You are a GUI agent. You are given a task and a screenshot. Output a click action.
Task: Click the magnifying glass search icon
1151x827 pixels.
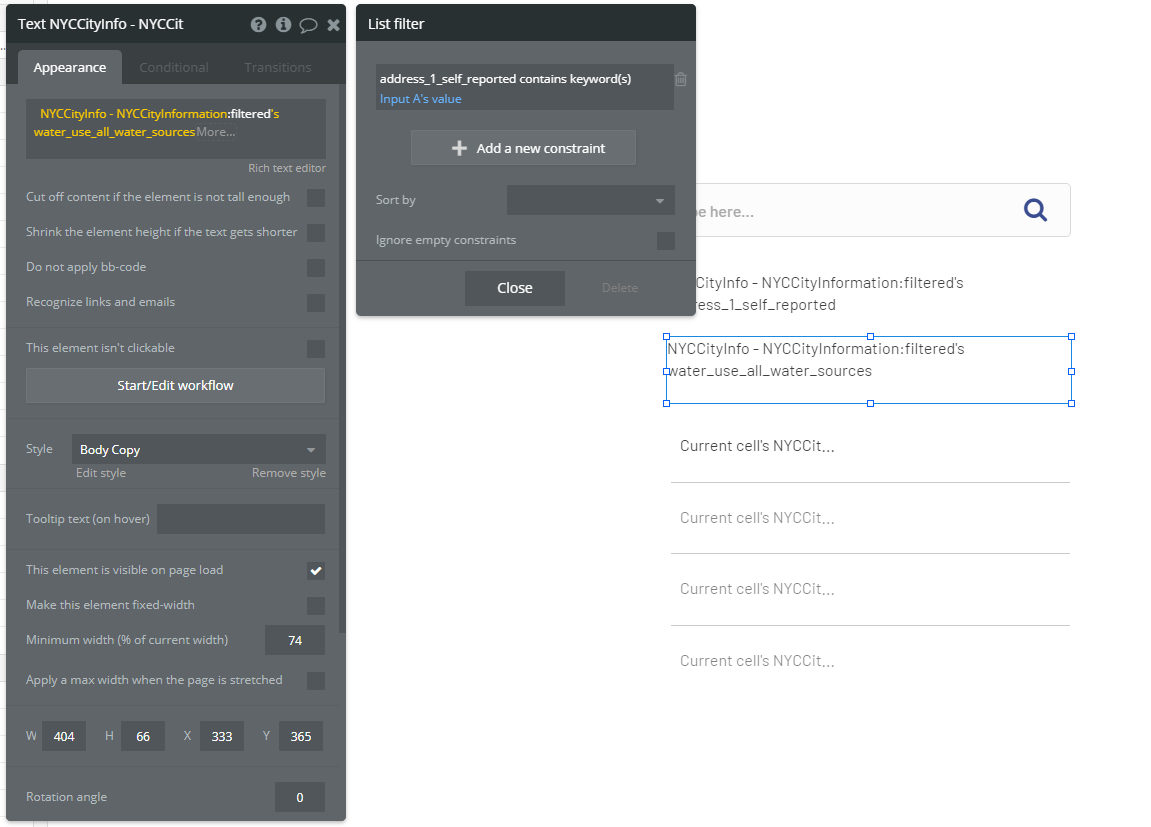pyautogui.click(x=1036, y=210)
